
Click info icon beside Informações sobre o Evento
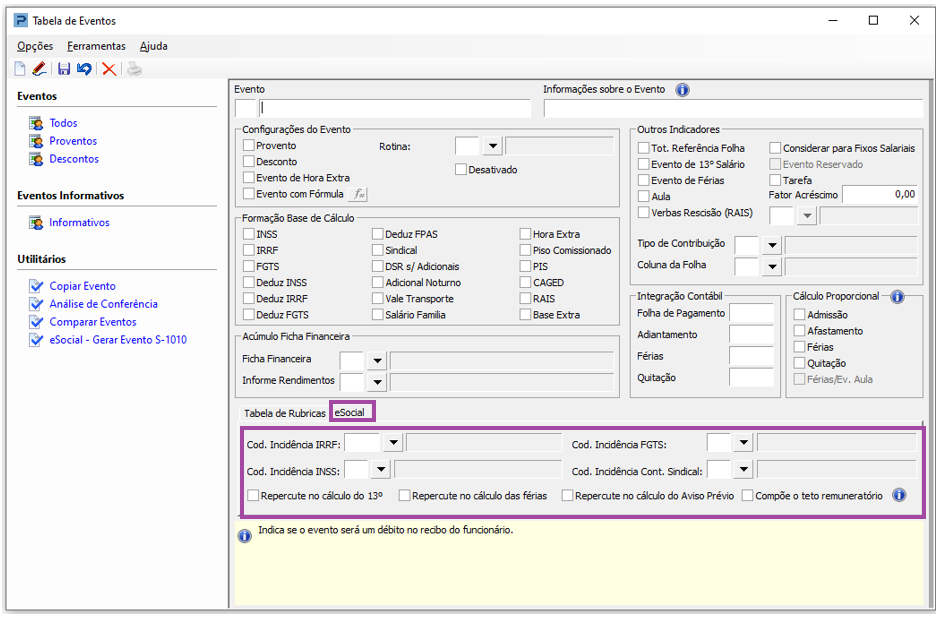(x=683, y=90)
